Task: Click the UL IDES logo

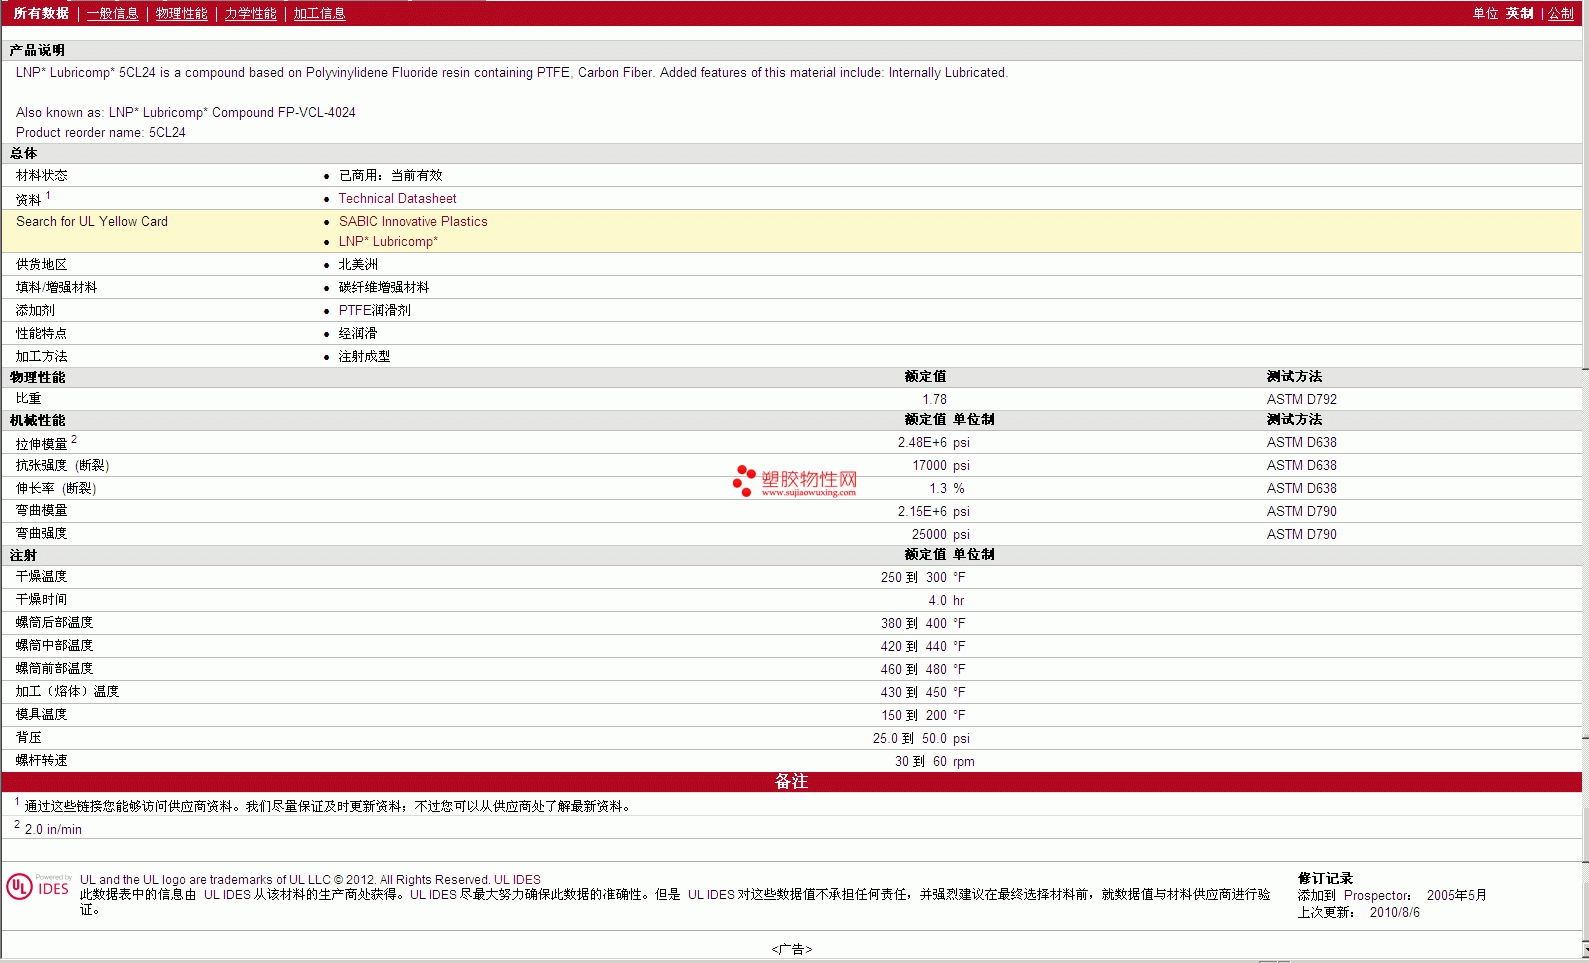Action: 38,886
